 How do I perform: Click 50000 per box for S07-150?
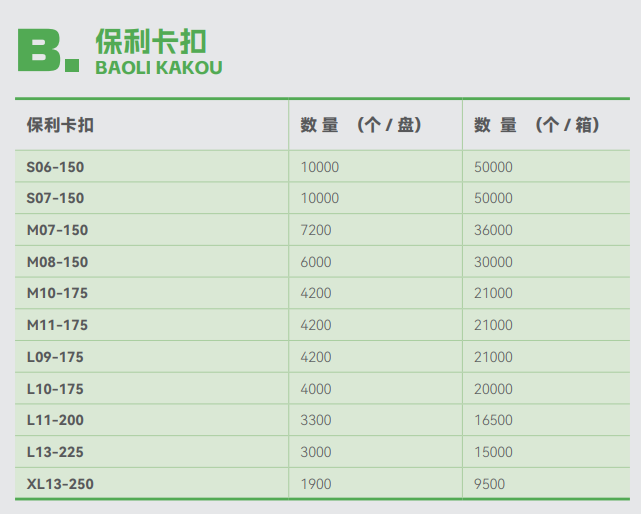pos(493,198)
